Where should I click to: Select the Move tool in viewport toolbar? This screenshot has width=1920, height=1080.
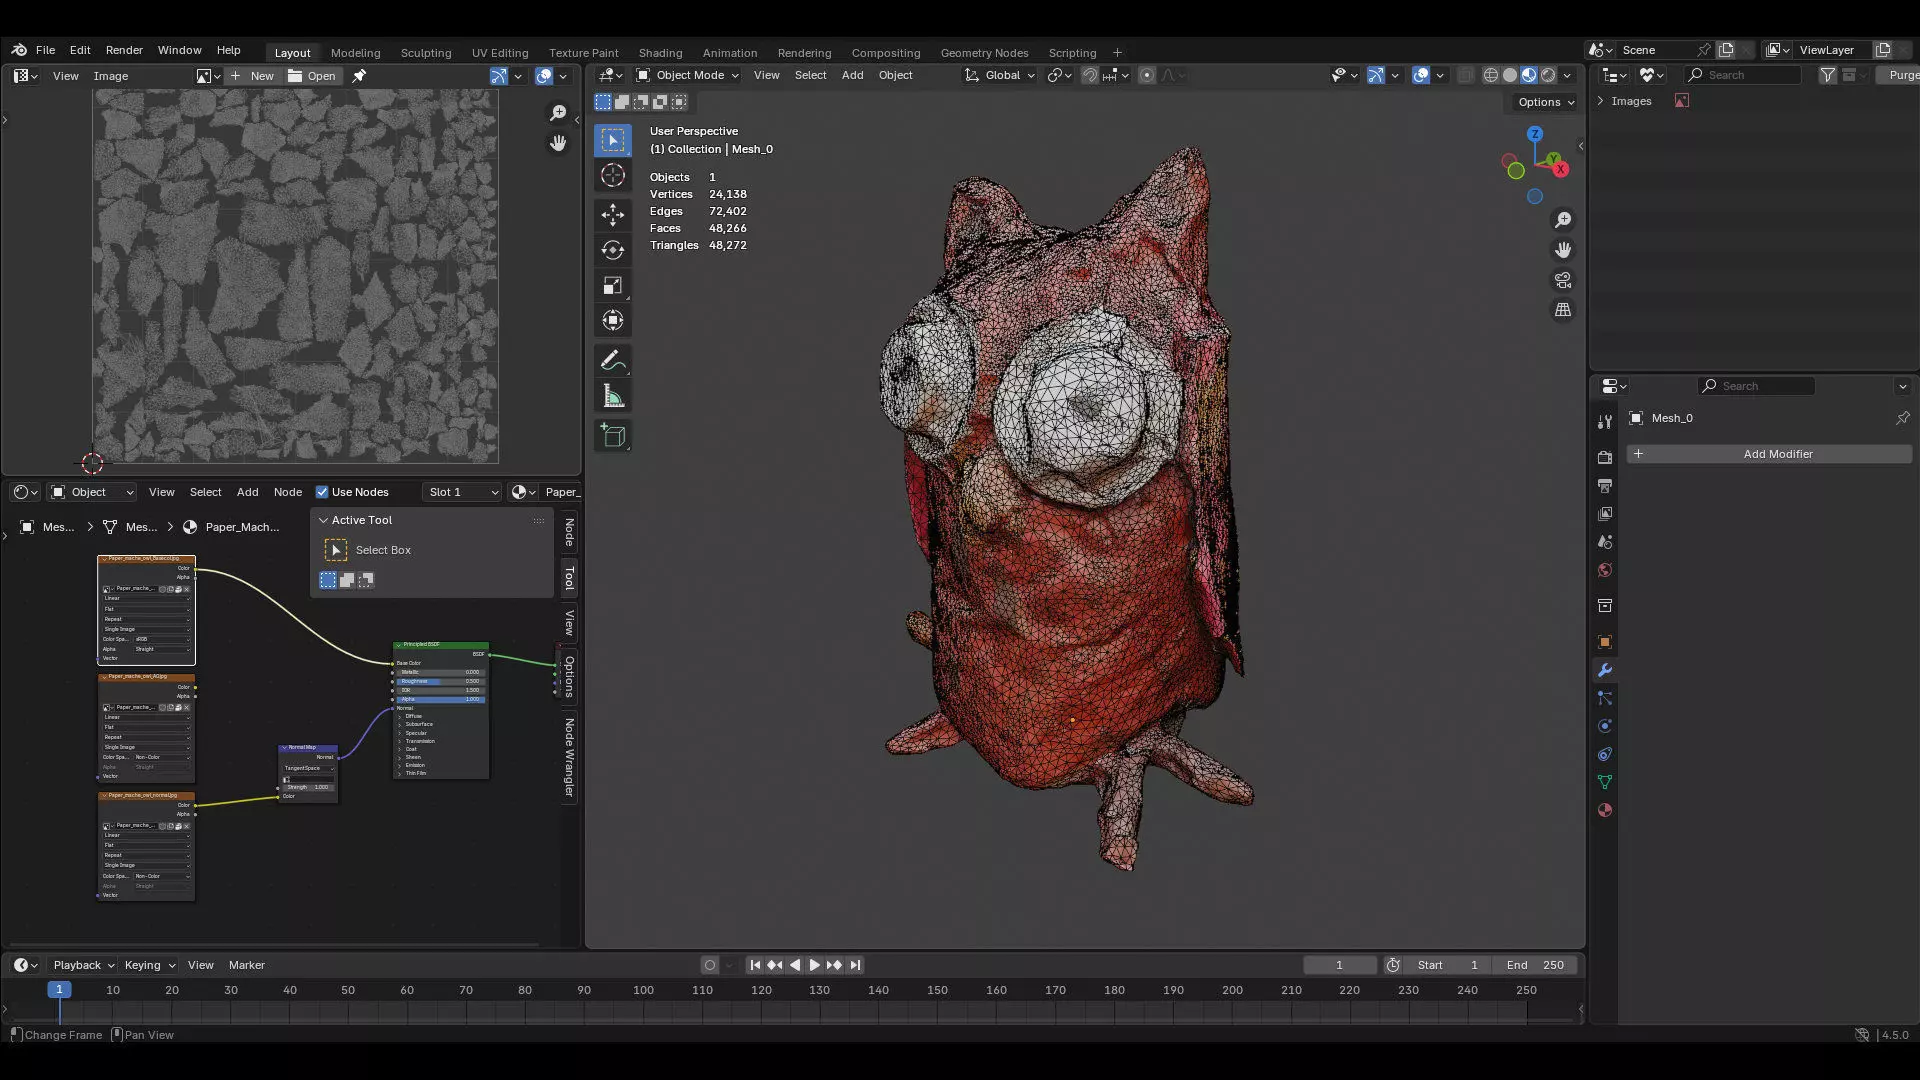coord(613,214)
